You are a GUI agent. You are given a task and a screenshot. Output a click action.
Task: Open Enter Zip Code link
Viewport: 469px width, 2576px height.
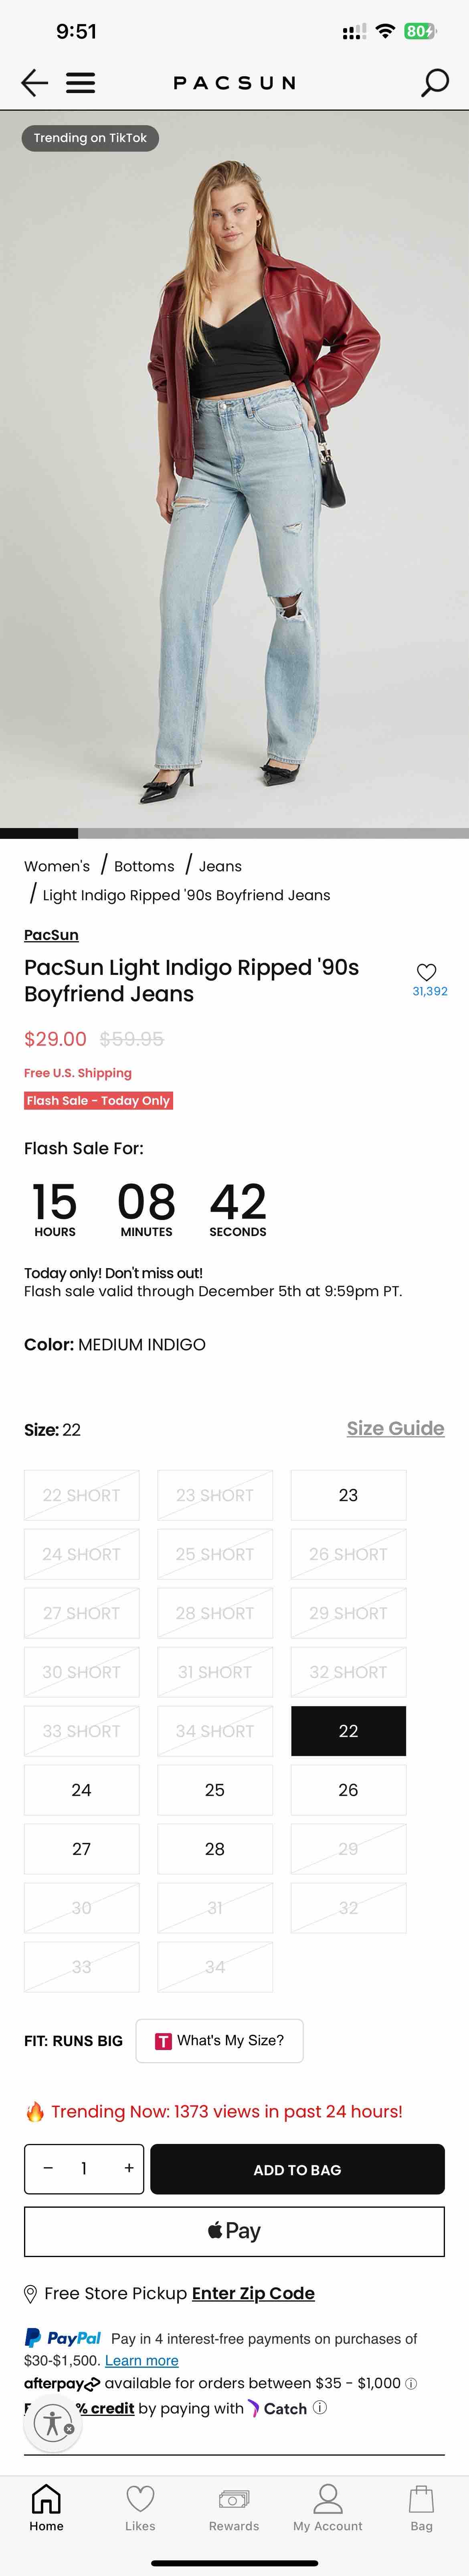253,2293
